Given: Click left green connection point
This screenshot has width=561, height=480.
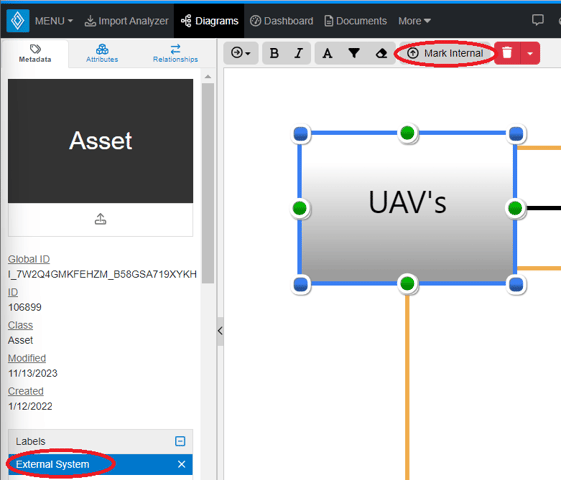Looking at the screenshot, I should point(299,208).
